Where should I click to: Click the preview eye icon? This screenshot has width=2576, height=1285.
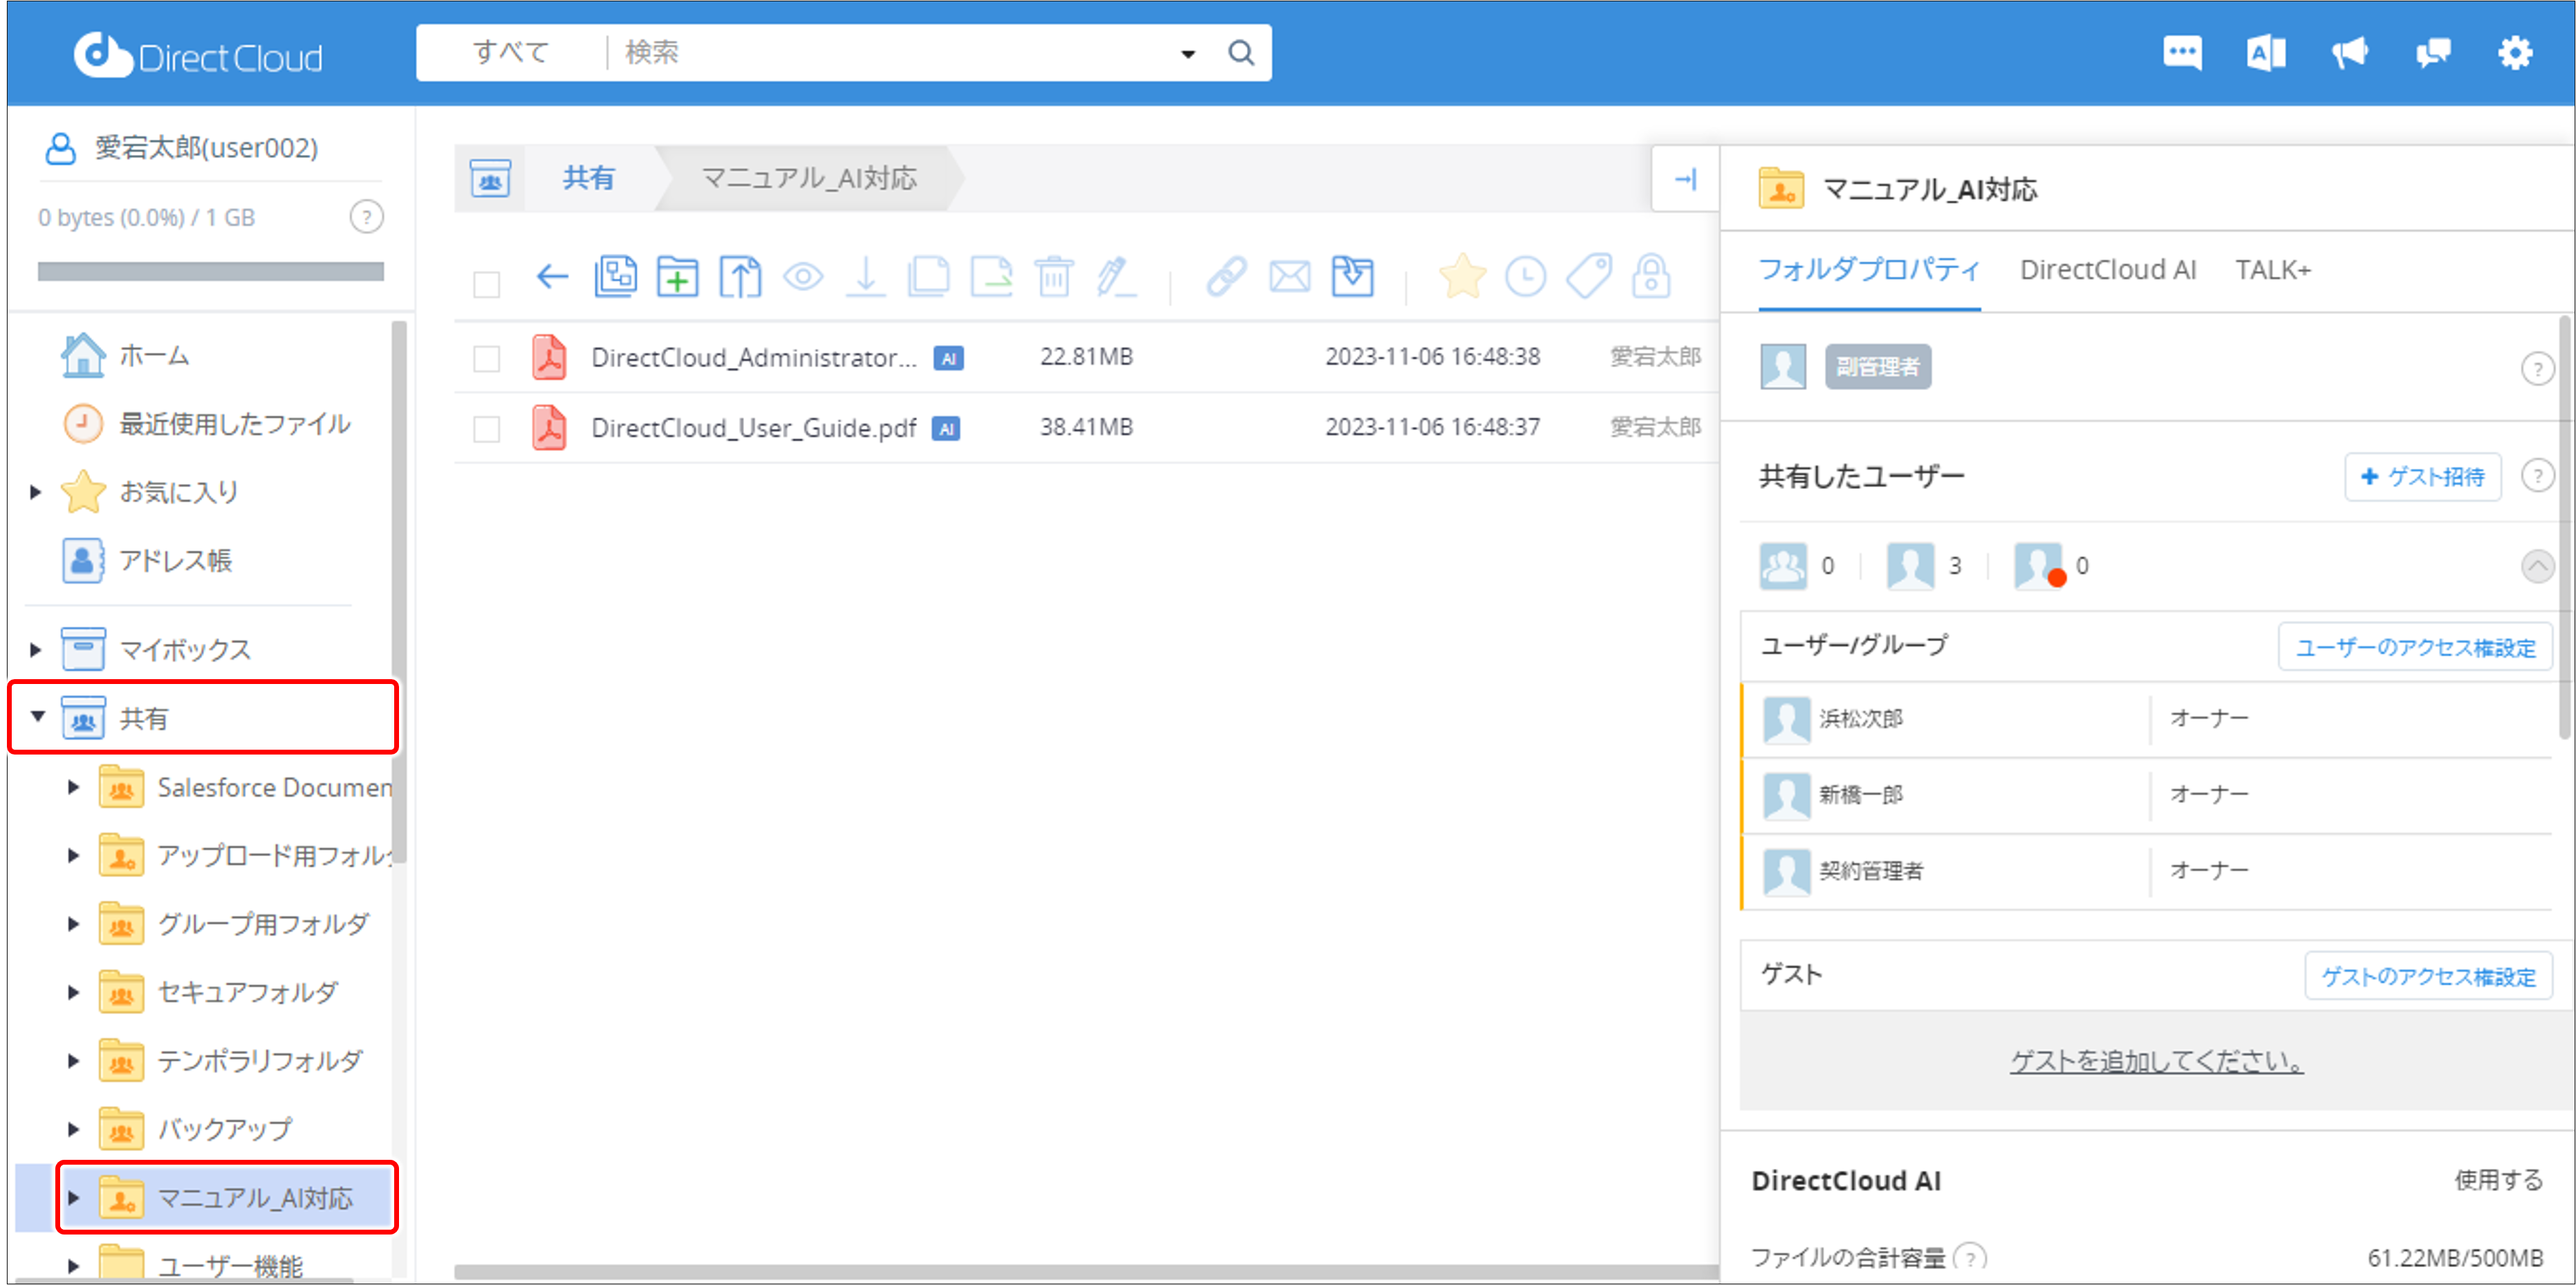pos(805,277)
